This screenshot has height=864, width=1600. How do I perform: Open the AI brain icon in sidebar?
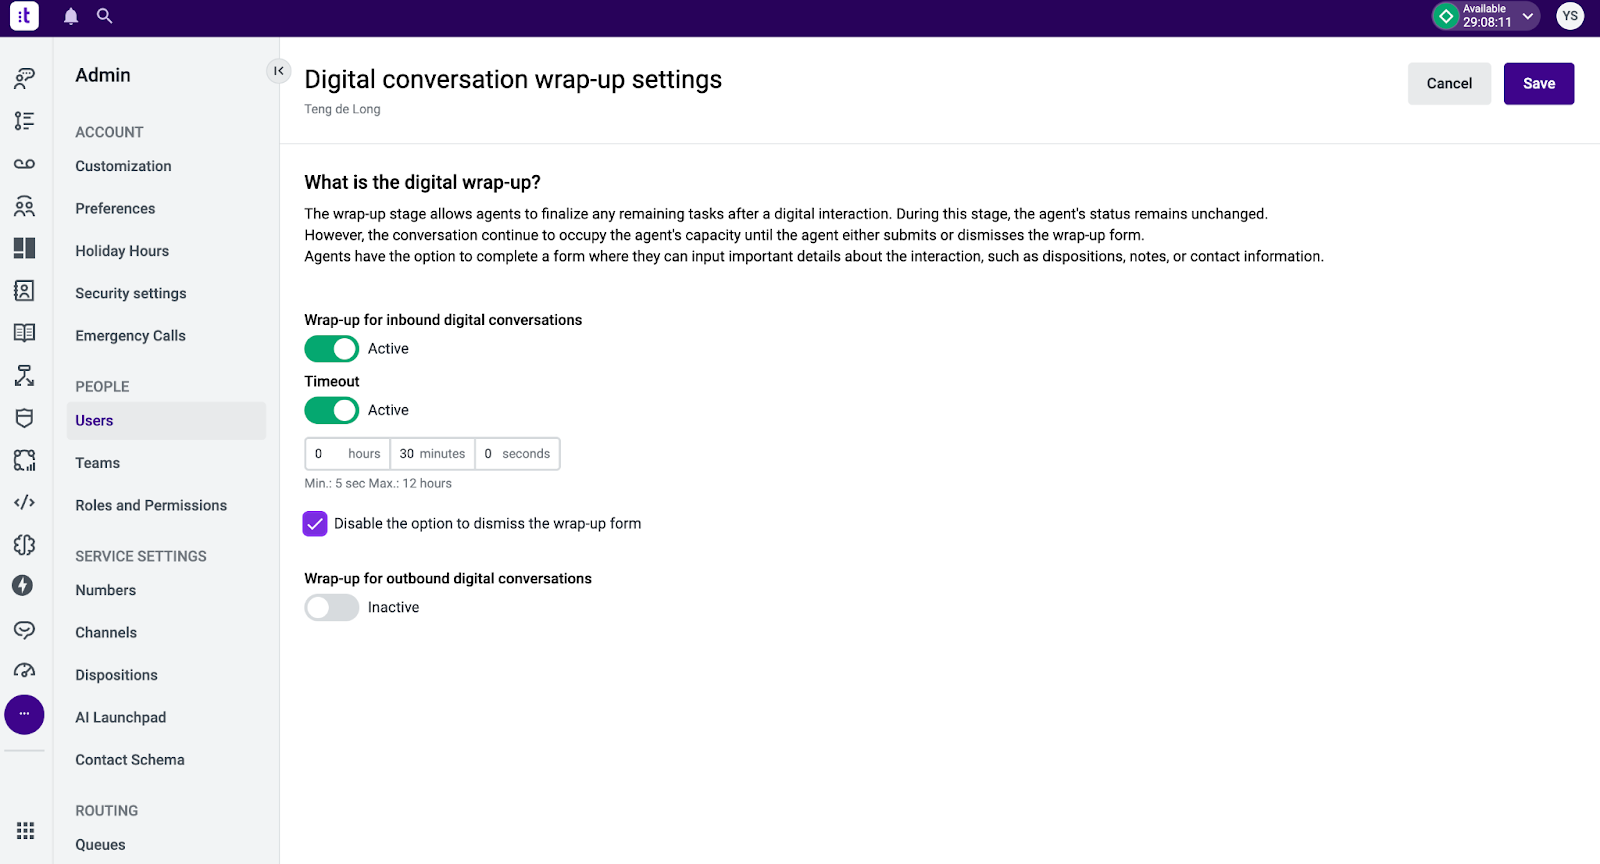[25, 545]
